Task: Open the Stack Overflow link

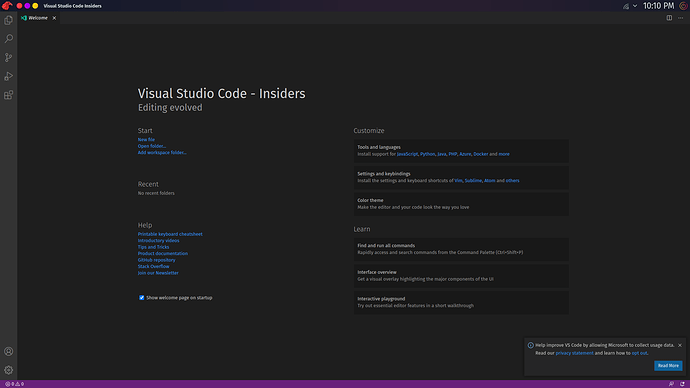Action: point(153,267)
